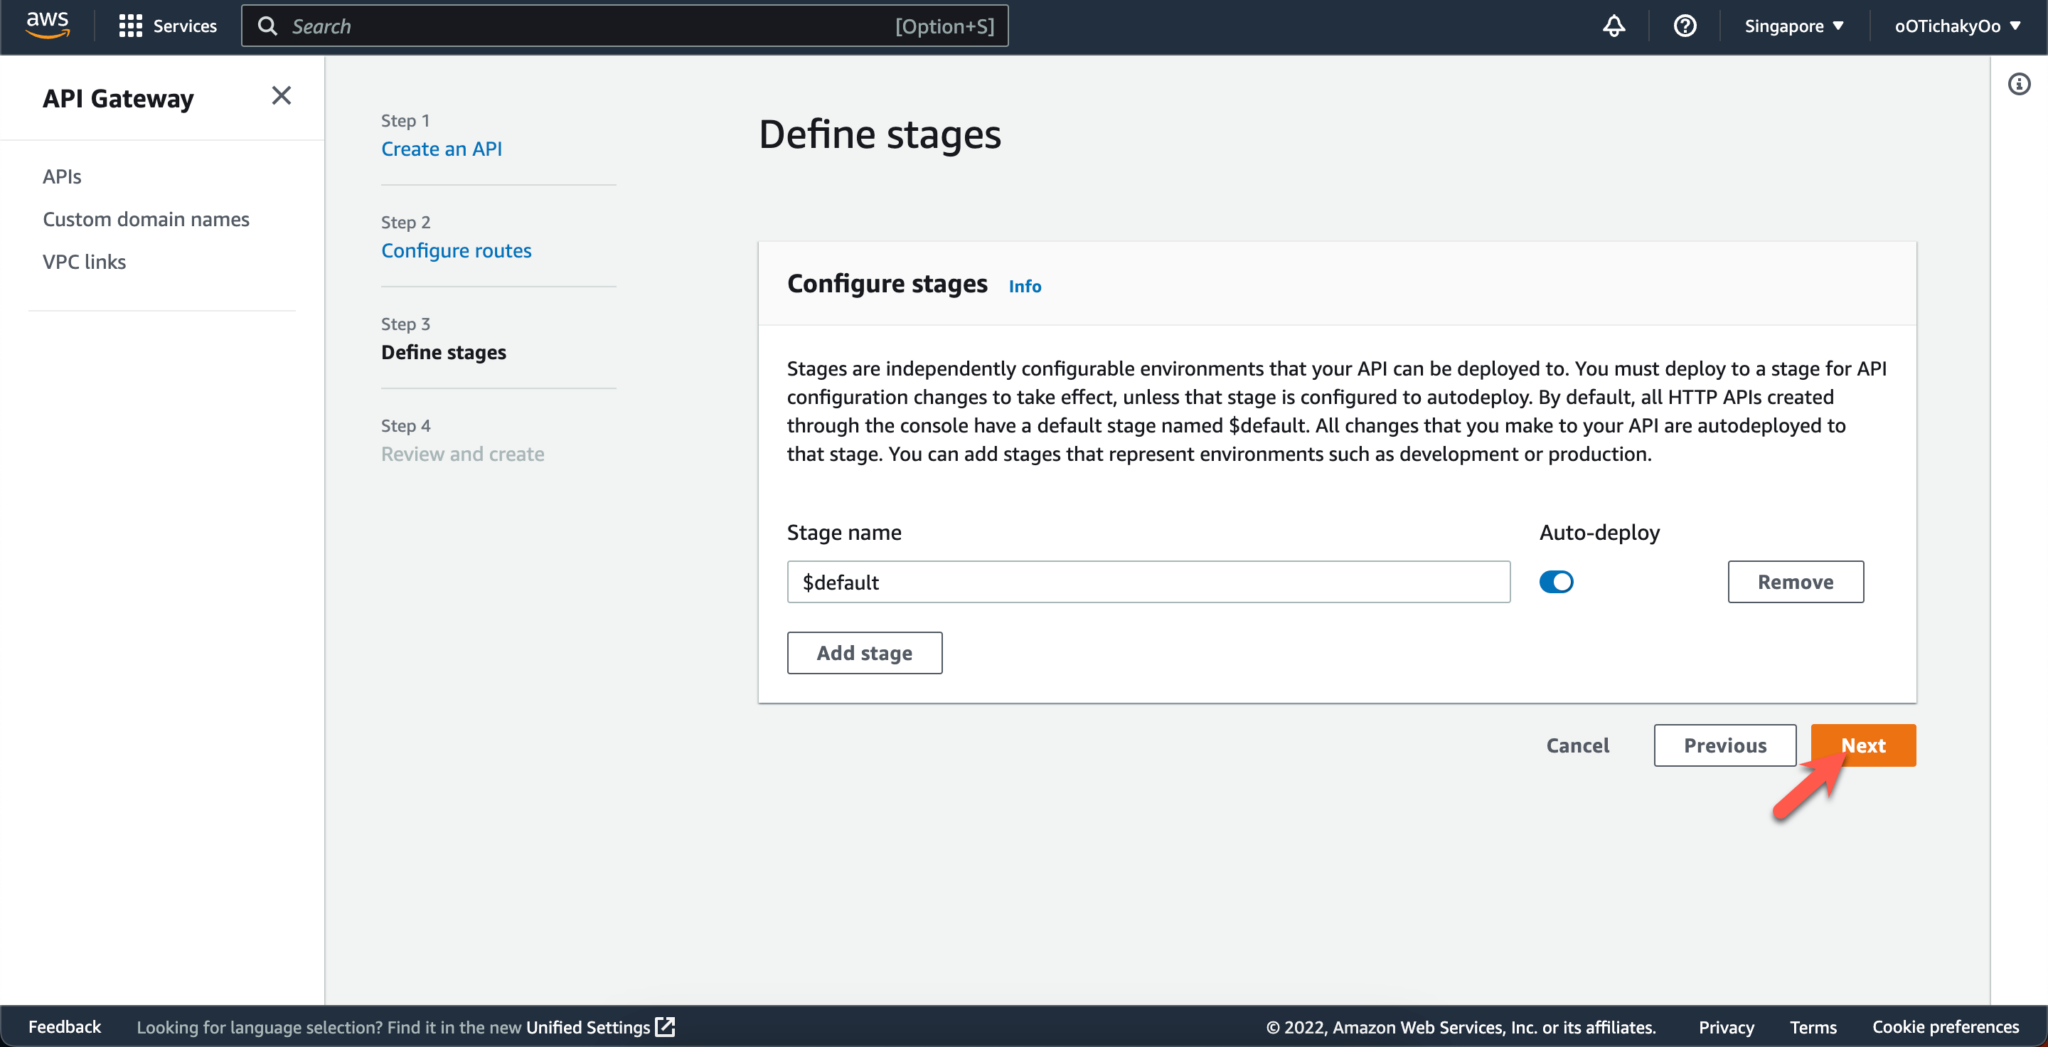Click the Next button
Screen dimensions: 2048x1047
coord(1862,745)
